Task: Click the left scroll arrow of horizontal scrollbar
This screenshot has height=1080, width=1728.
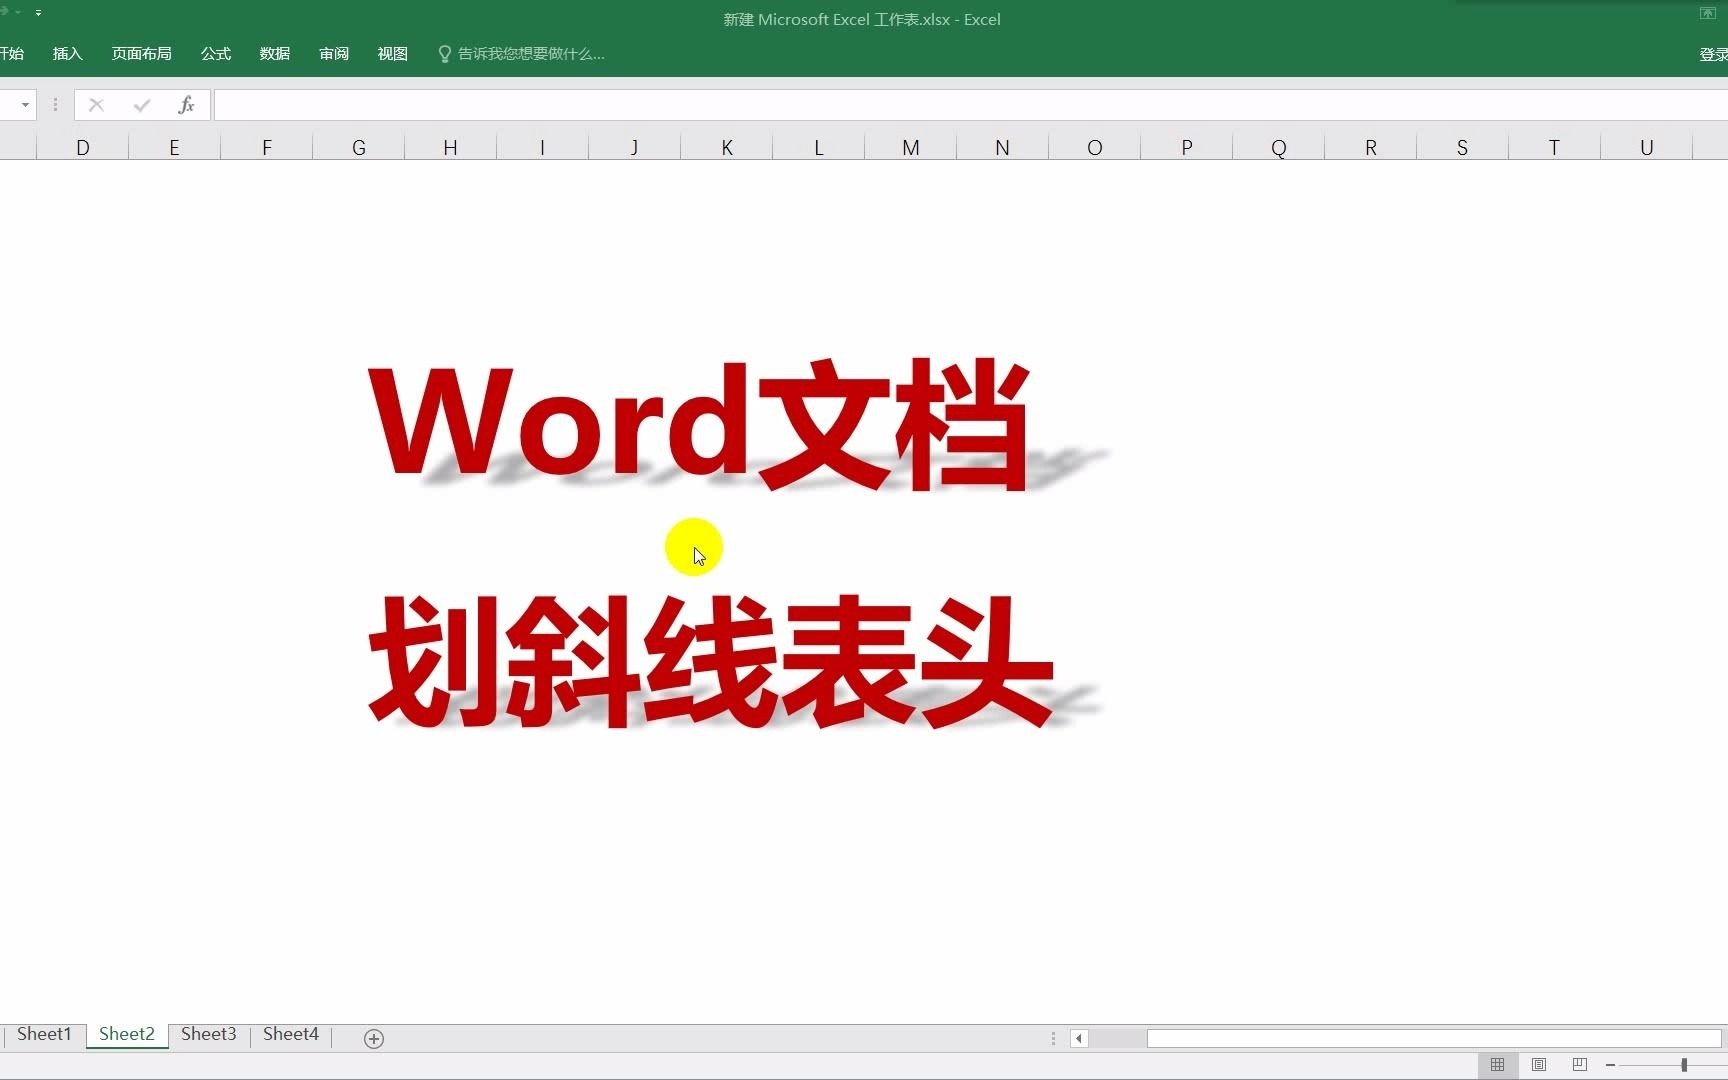Action: 1079,1039
